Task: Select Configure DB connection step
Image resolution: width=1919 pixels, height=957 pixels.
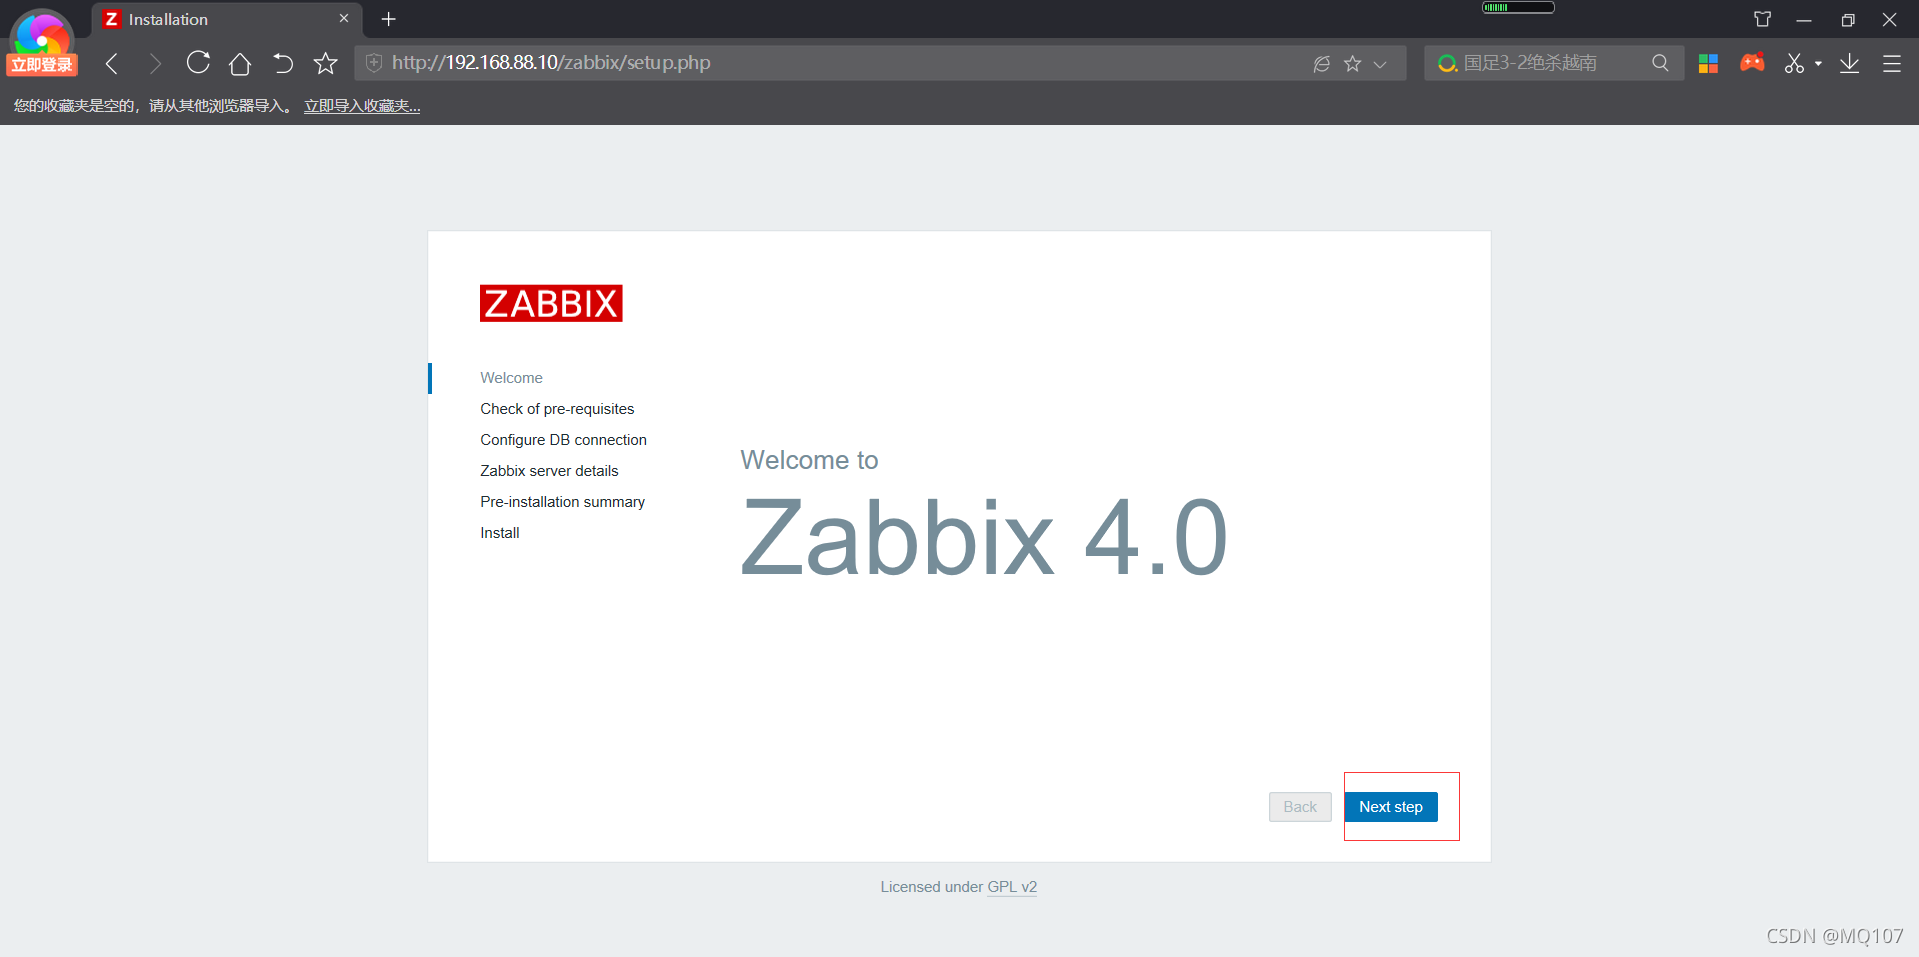Action: click(x=563, y=440)
